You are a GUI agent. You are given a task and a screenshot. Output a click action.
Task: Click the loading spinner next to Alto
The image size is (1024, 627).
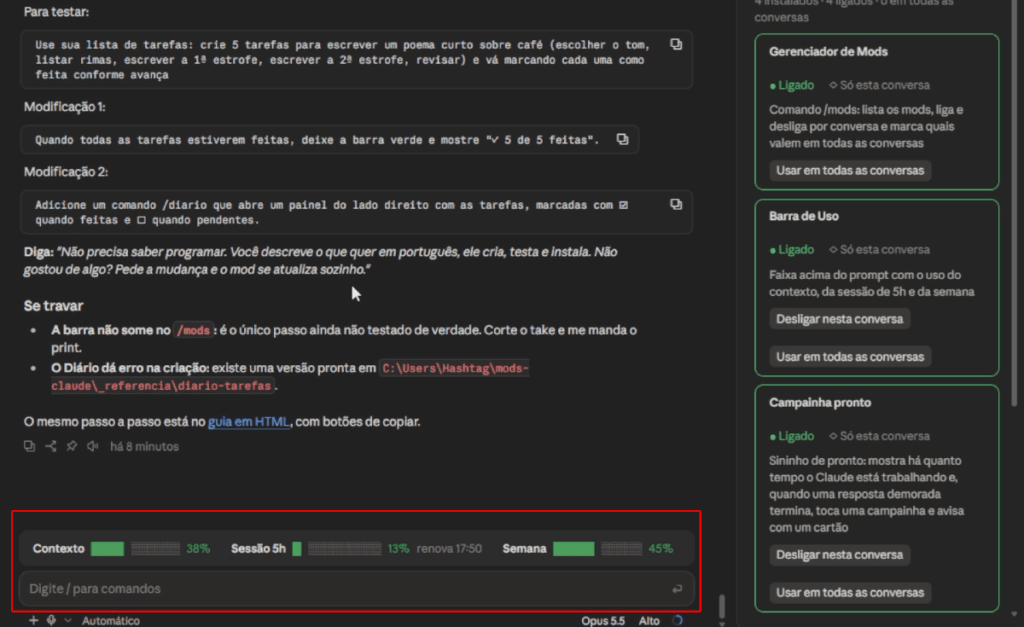[x=677, y=620]
